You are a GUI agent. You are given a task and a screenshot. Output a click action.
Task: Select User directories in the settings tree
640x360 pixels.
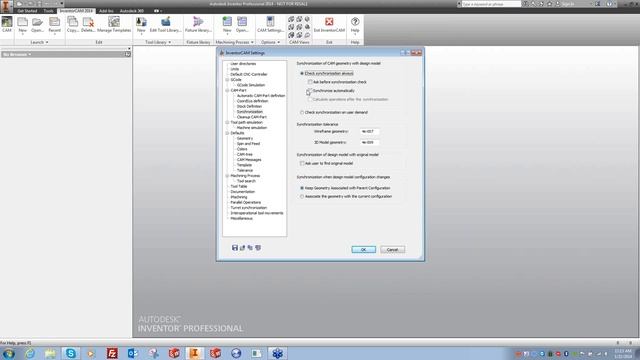pos(243,64)
